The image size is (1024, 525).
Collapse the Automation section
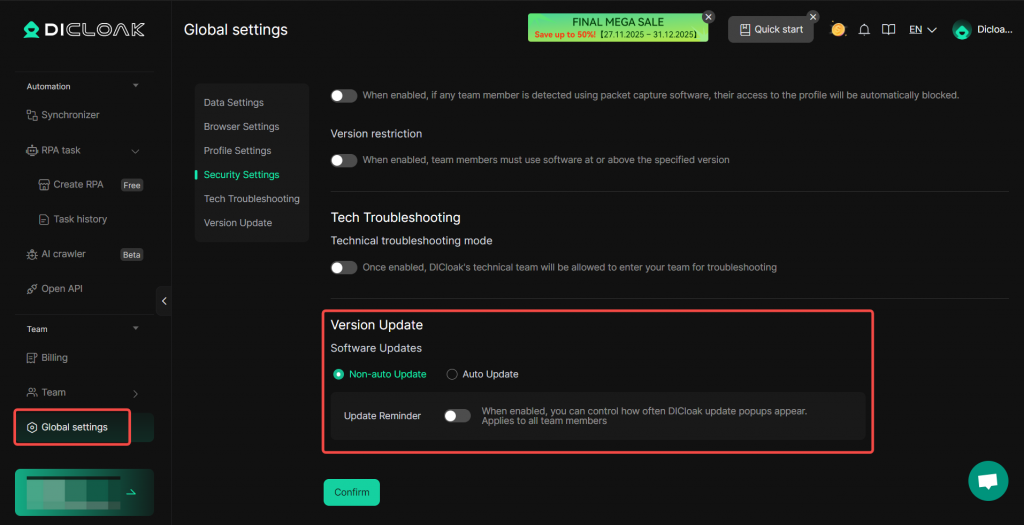click(x=135, y=86)
